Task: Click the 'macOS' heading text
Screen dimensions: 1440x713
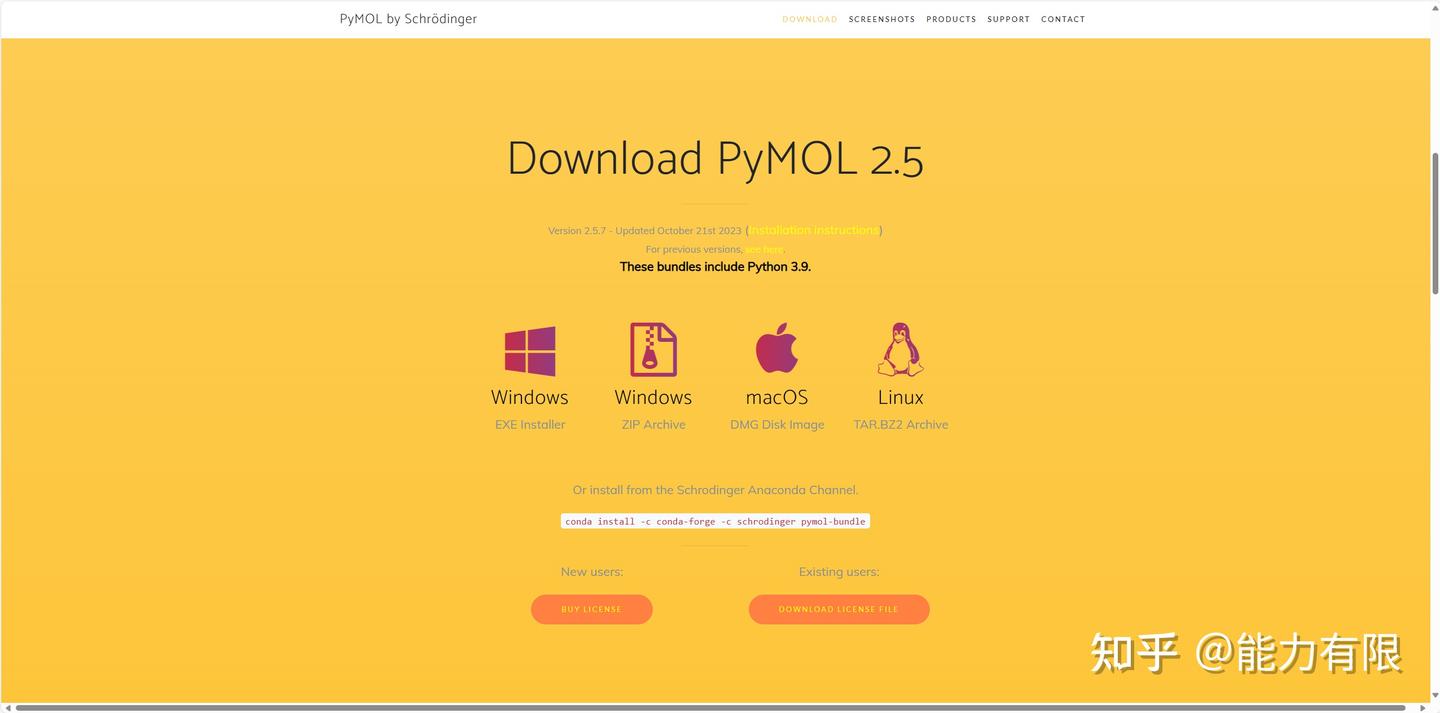Action: 777,397
